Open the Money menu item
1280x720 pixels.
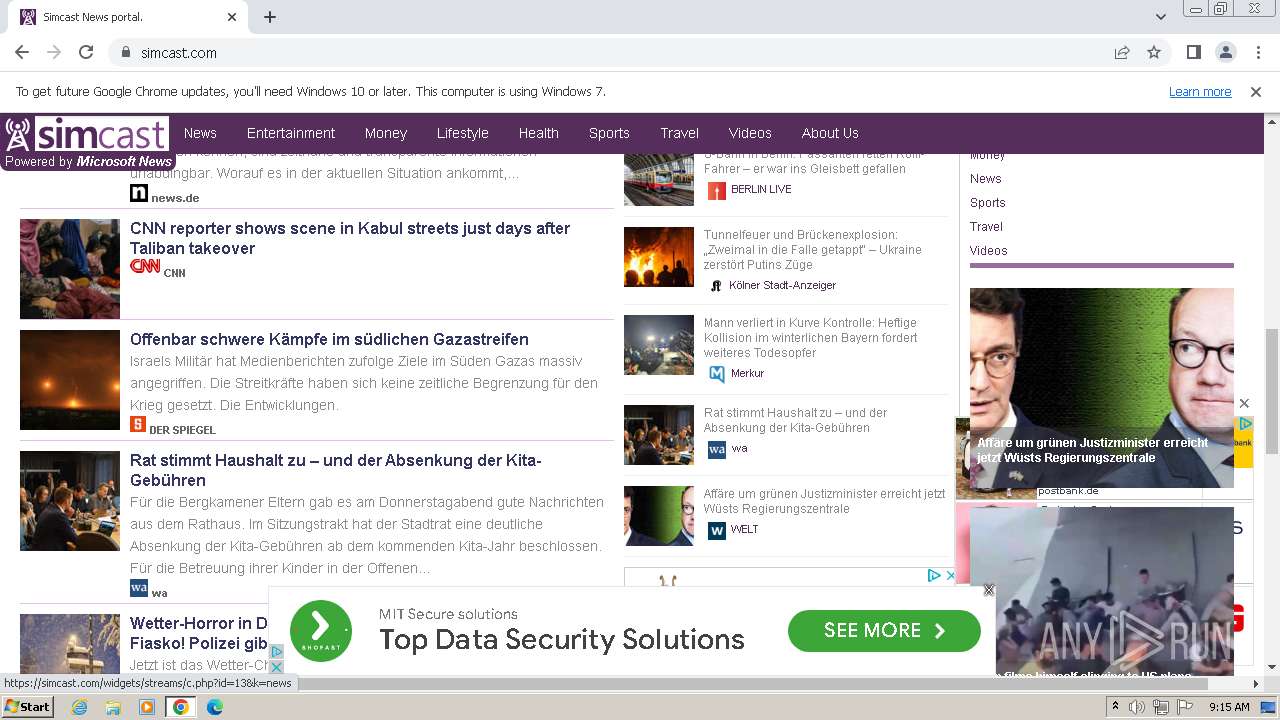[386, 133]
